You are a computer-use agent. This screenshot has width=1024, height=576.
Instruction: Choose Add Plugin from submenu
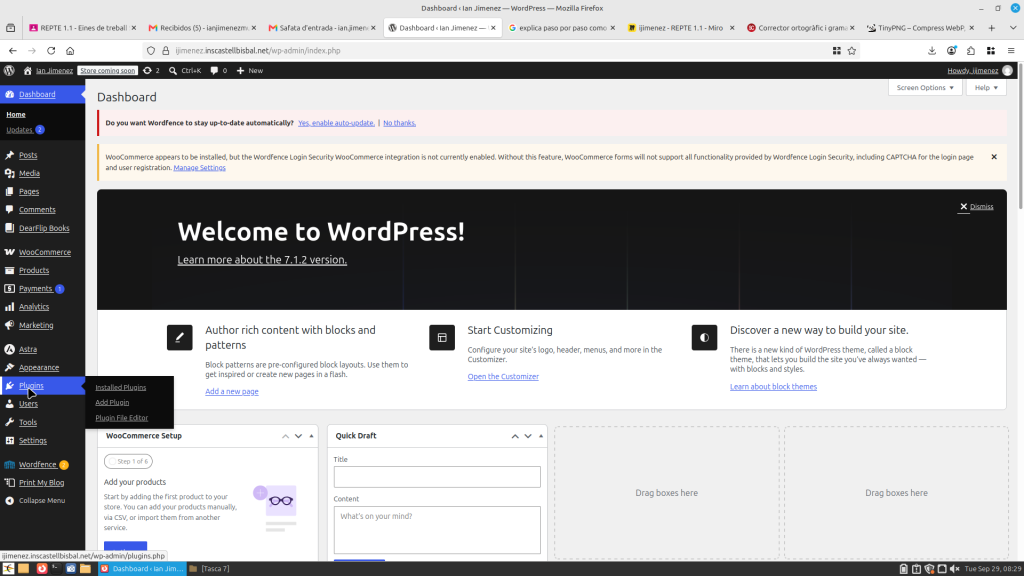pyautogui.click(x=112, y=402)
